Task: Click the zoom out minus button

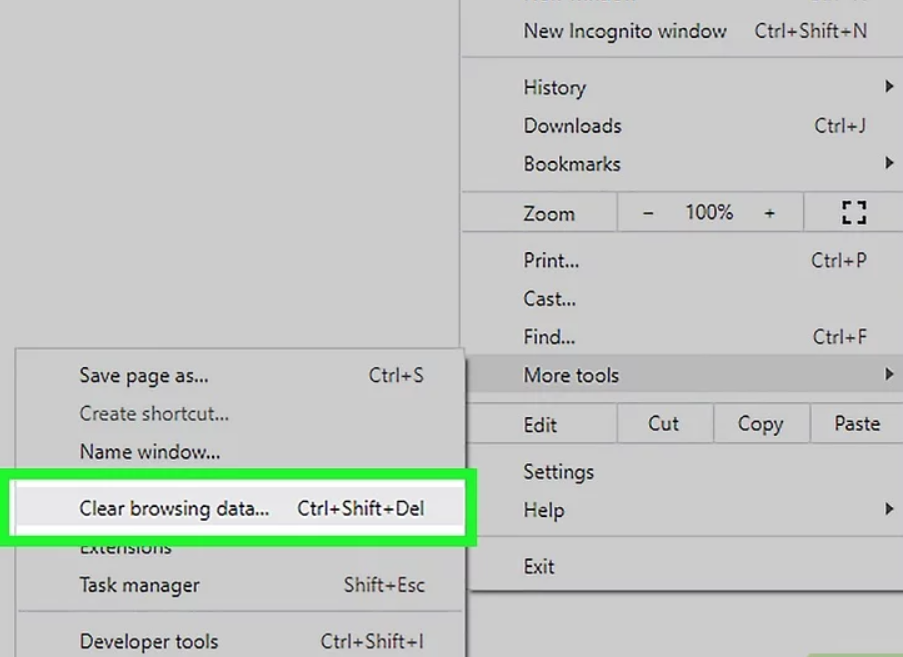Action: point(648,213)
